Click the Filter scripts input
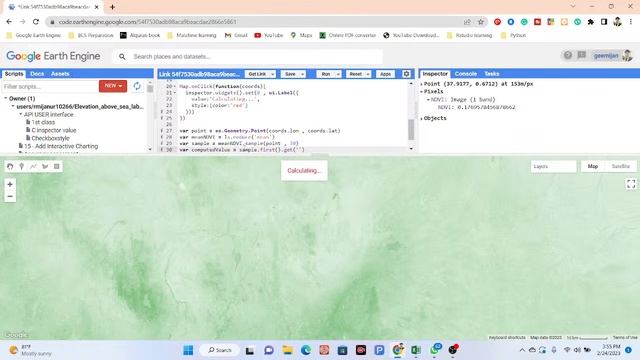This screenshot has width=640, height=360. (x=50, y=87)
